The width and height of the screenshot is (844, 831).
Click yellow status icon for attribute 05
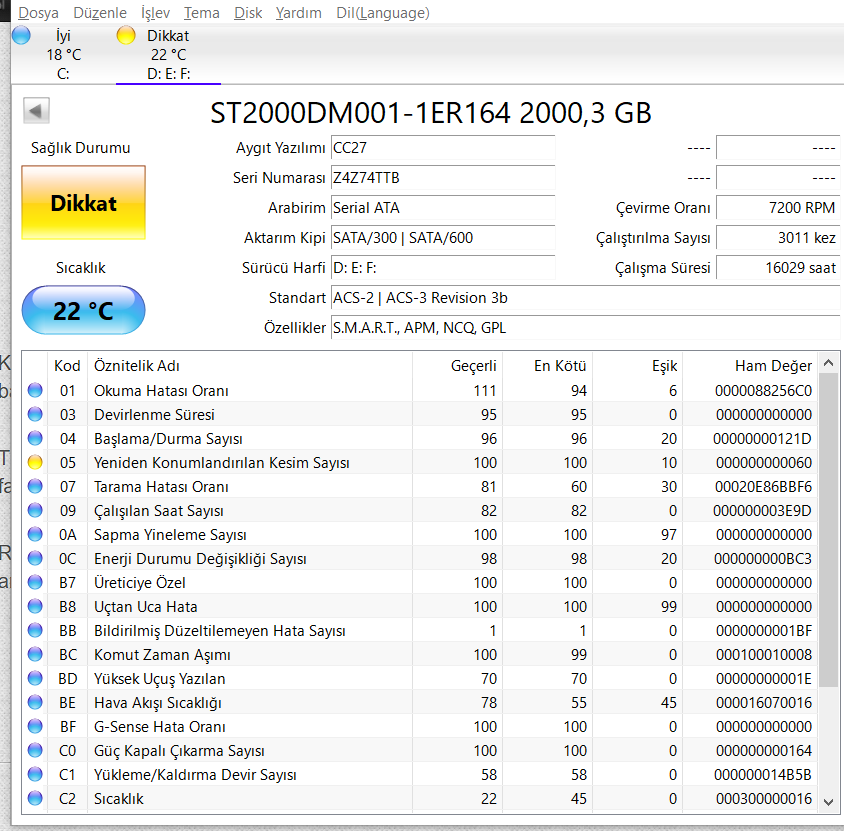36,463
